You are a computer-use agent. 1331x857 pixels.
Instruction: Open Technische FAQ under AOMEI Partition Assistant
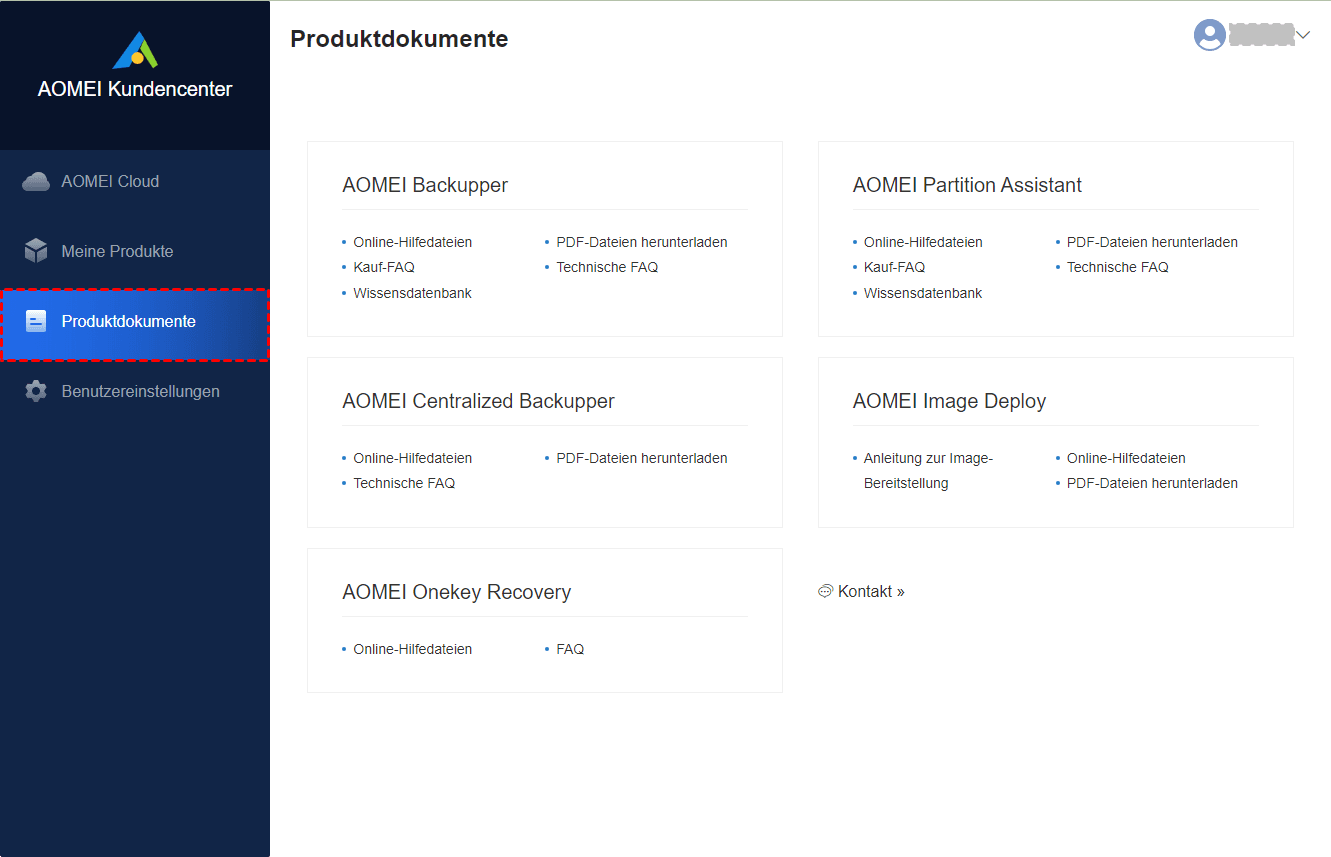tap(1117, 267)
